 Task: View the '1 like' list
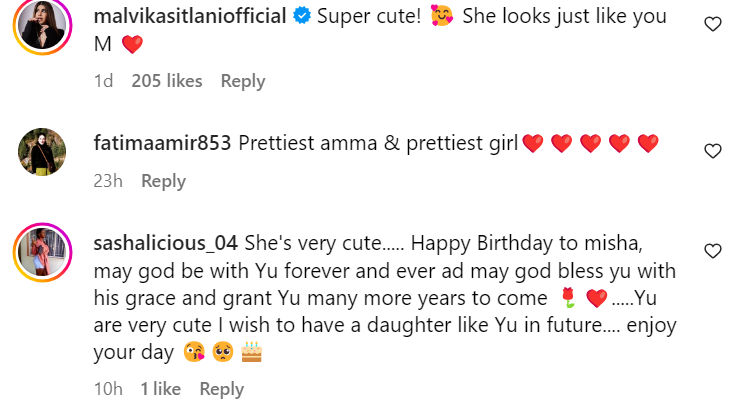tap(160, 389)
